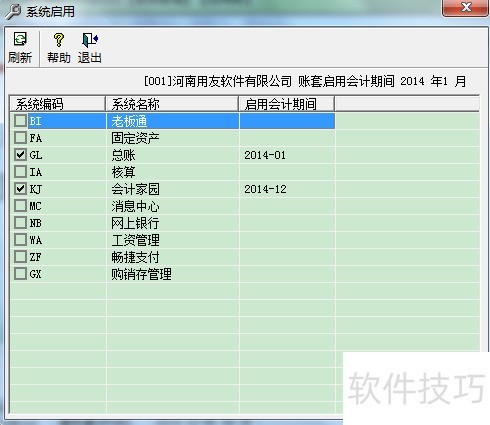
Task: Click the 退出 exit door icon
Action: click(x=90, y=40)
